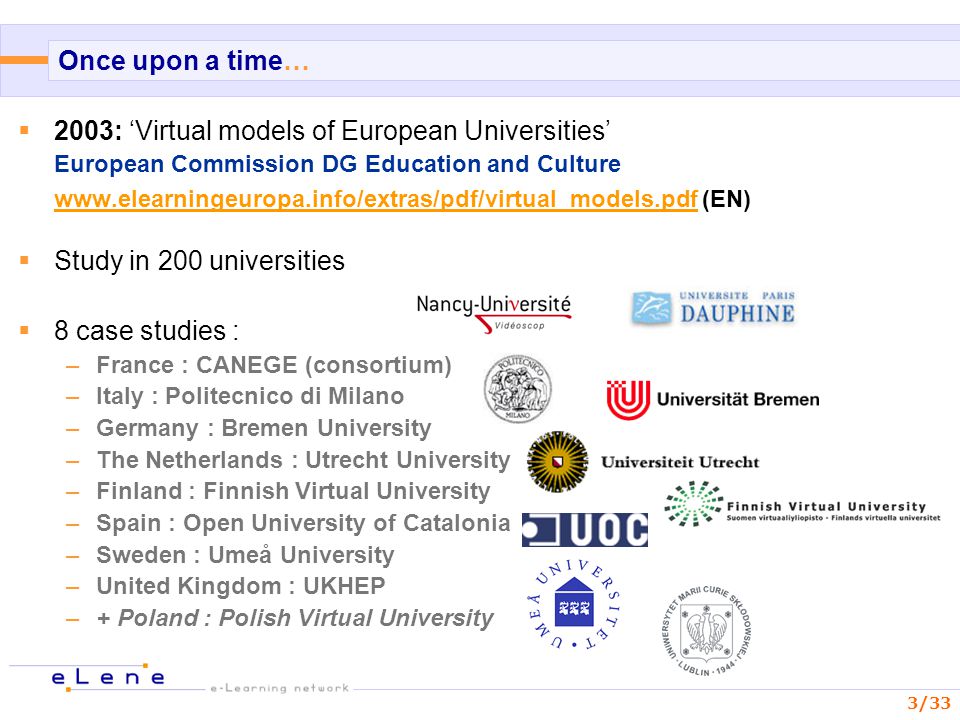Click the Université Paris Dauphine logo
Image resolution: width=960 pixels, height=720 pixels.
point(713,308)
